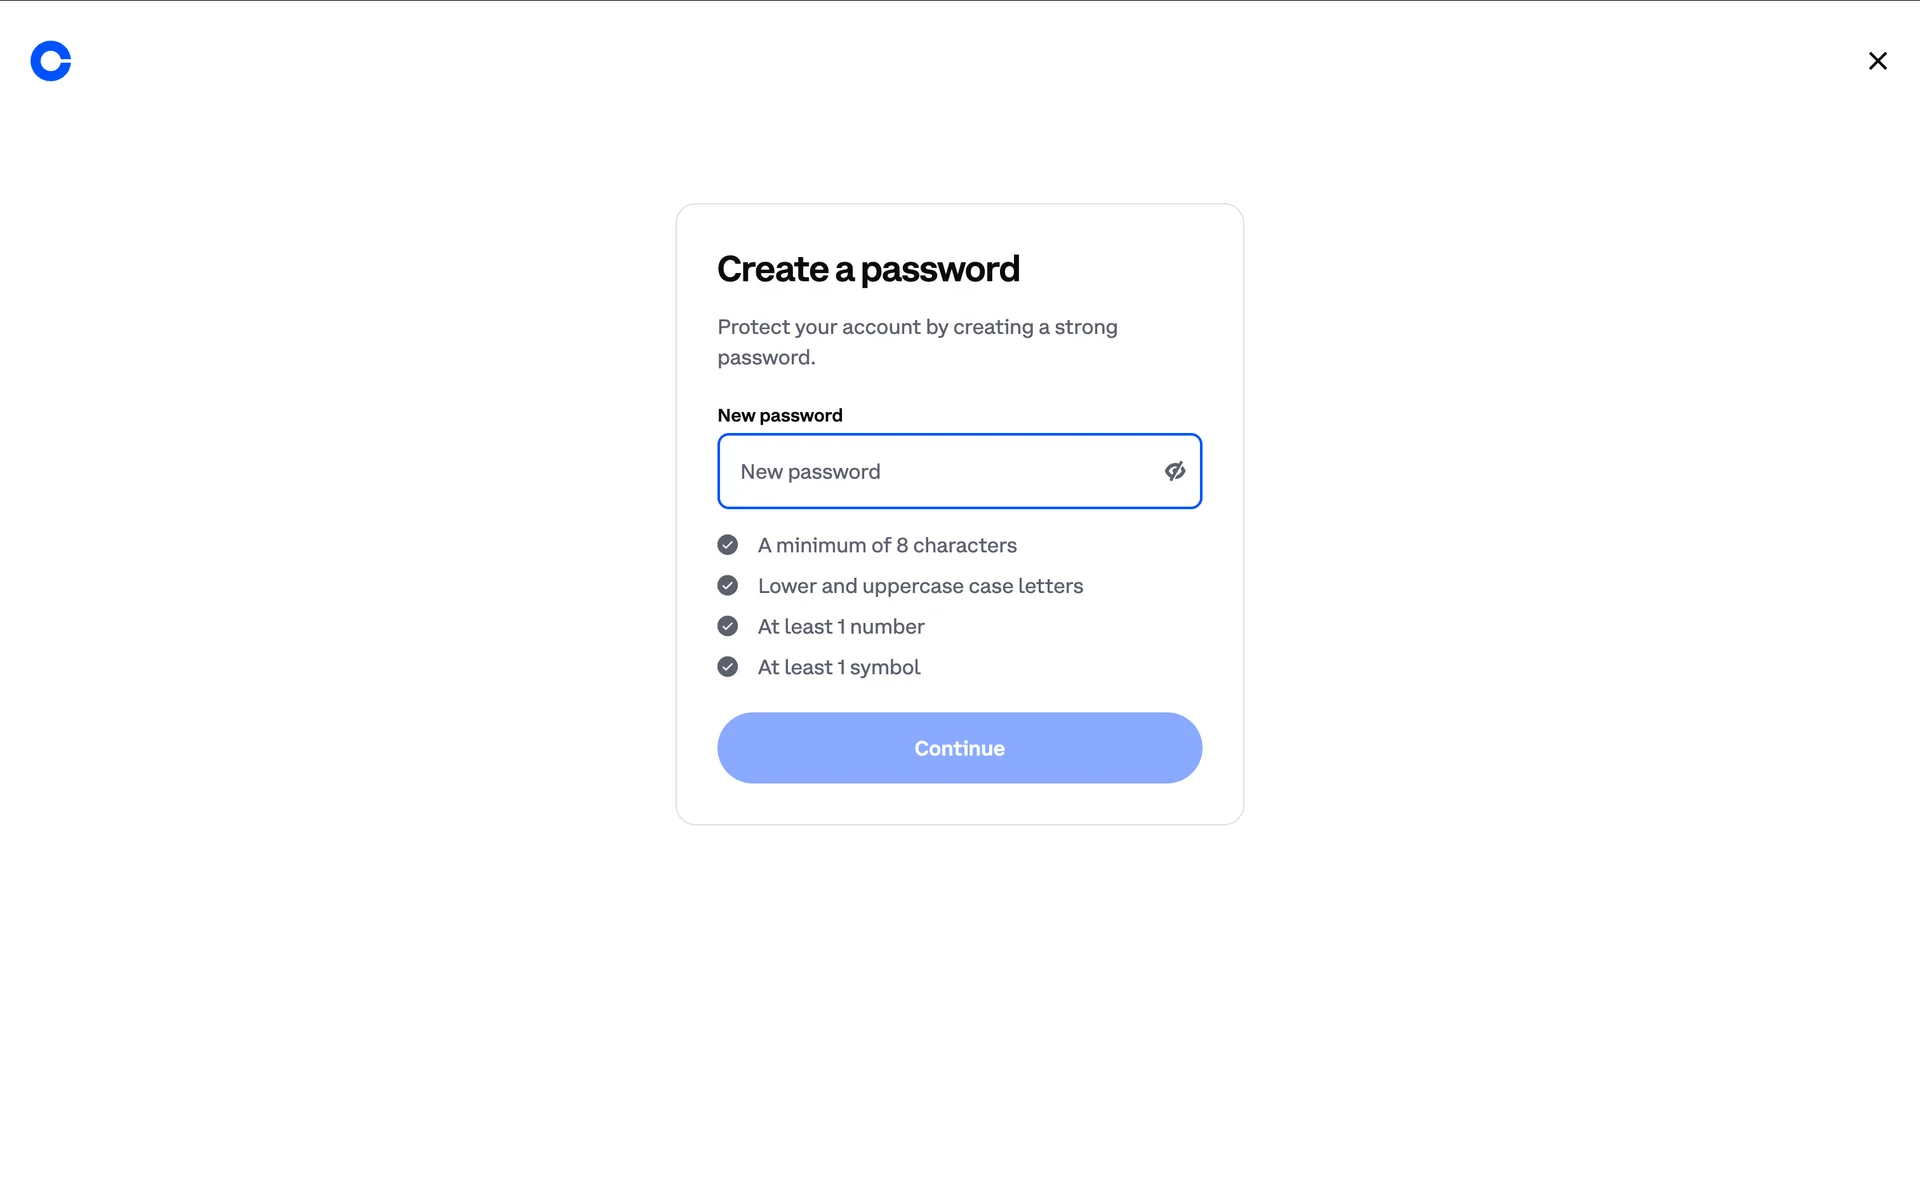Click 'At least 1 number' requirement text

pos(841,627)
